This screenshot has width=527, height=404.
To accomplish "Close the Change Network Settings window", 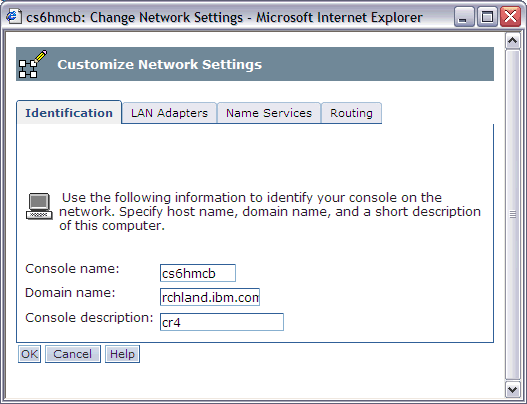I will (511, 16).
